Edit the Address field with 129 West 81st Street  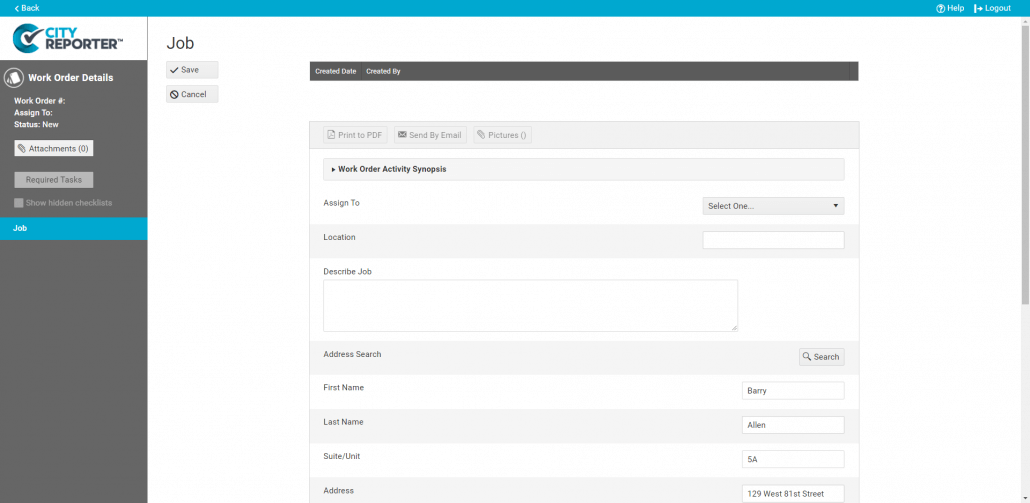[793, 493]
